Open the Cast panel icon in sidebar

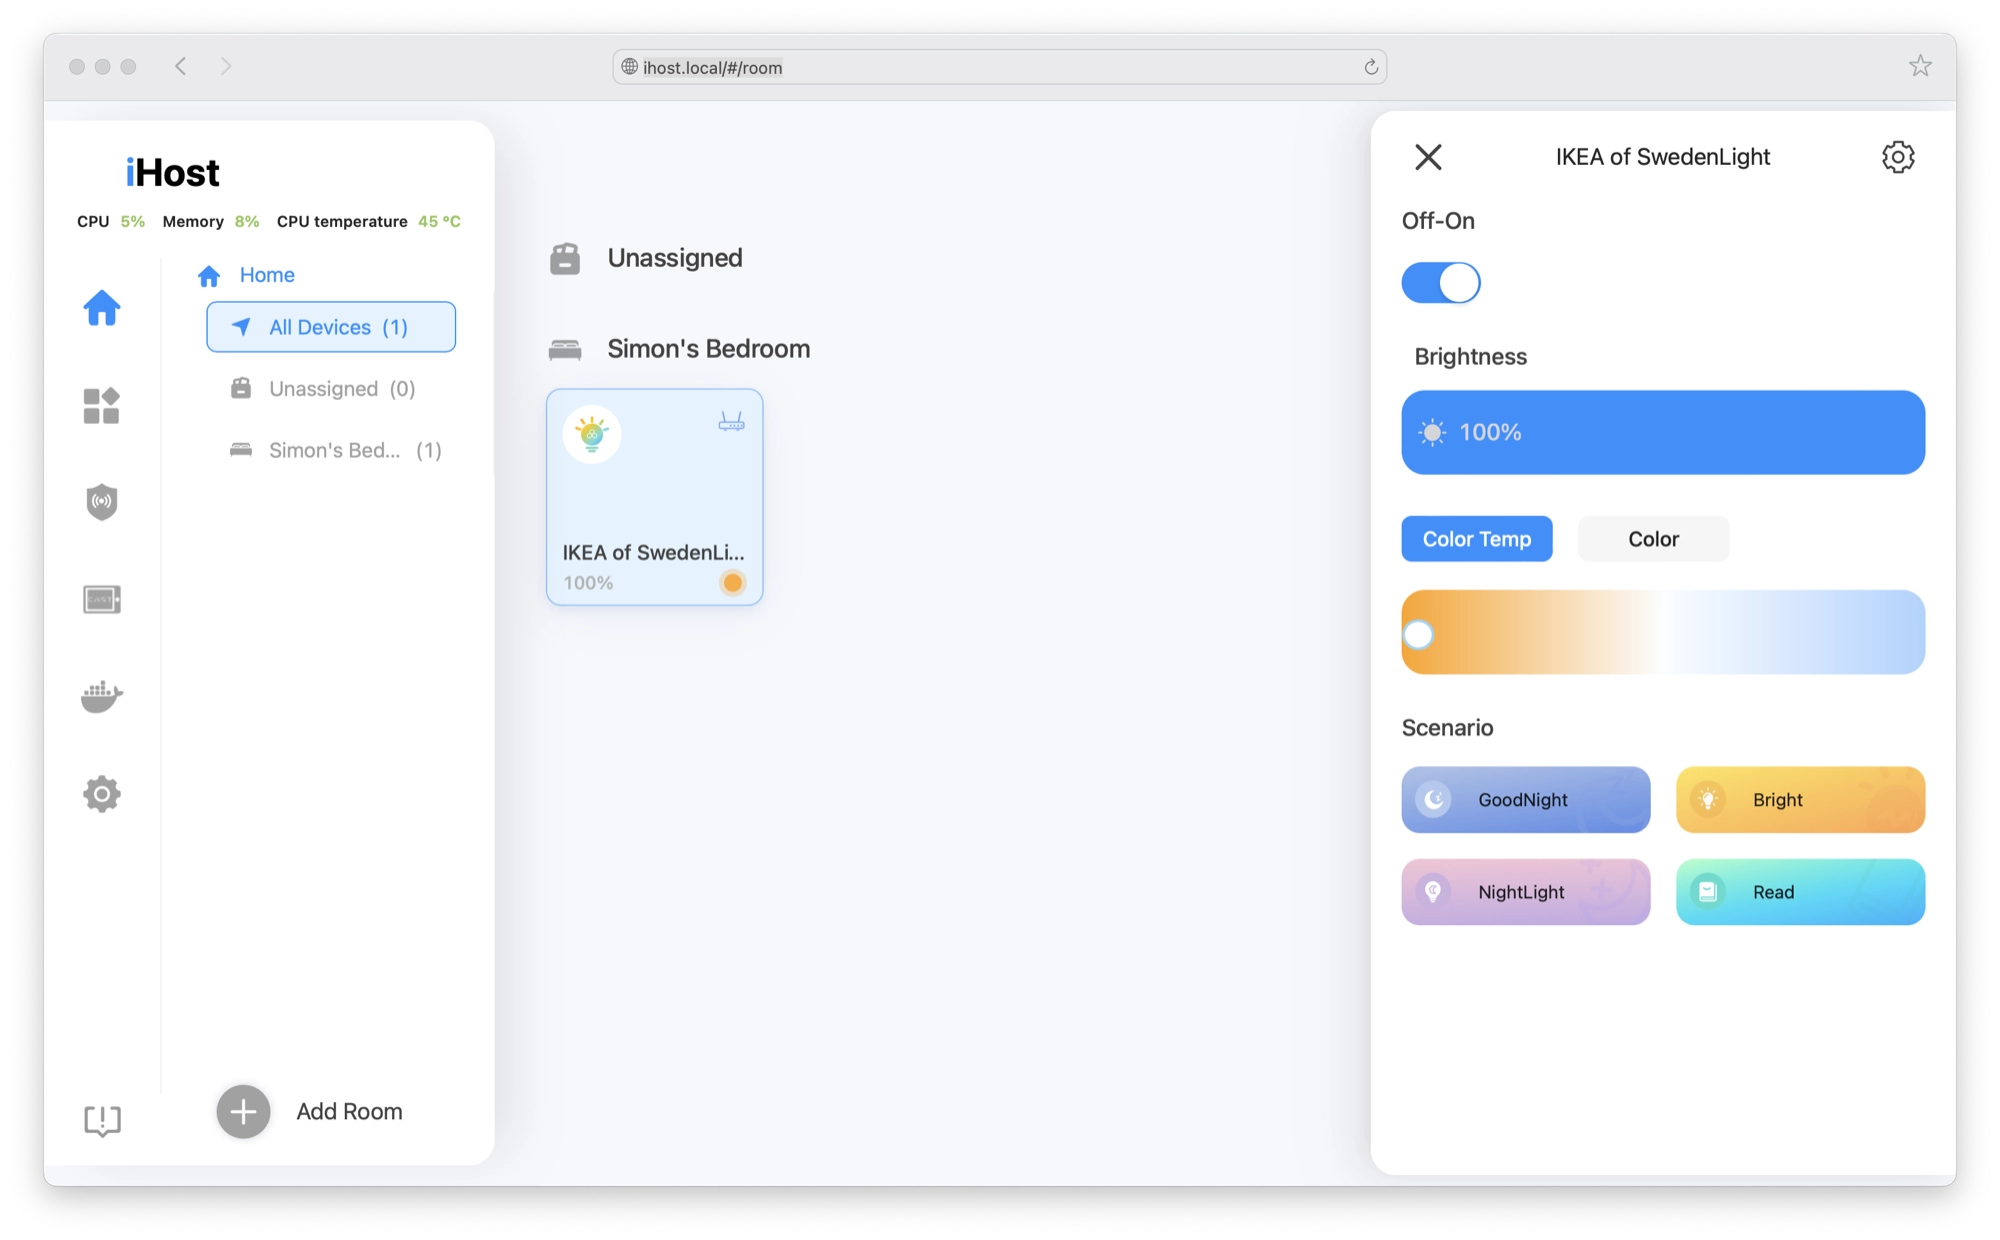102,599
